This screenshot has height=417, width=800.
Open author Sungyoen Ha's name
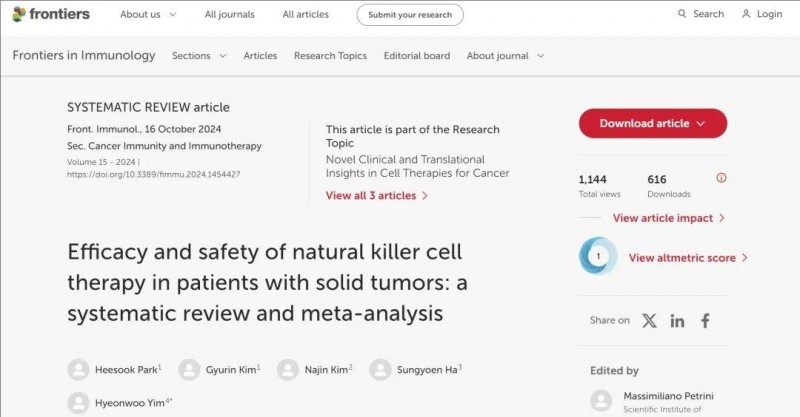[x=427, y=370]
